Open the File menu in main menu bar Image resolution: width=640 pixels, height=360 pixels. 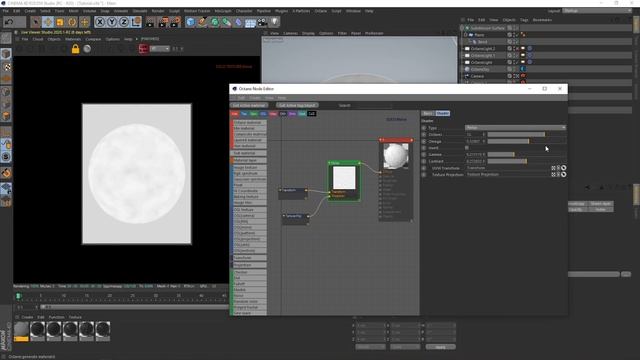tap(6, 11)
